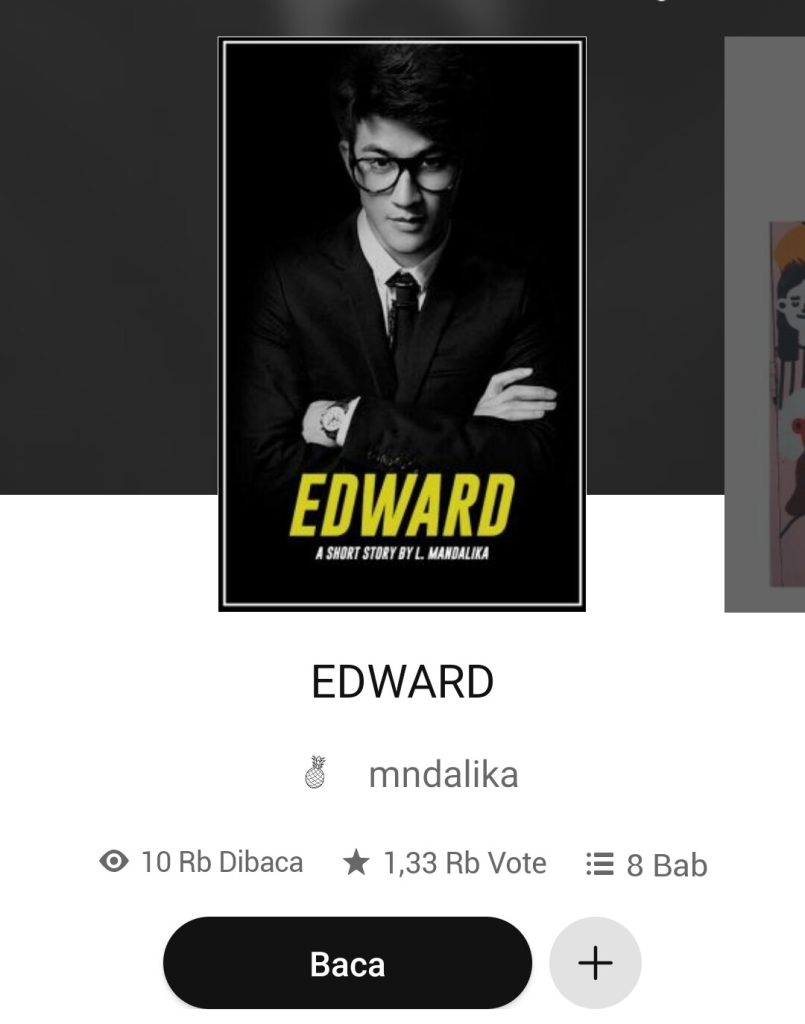Click the pineapple author avatar
This screenshot has width=805, height=1024.
(315, 773)
